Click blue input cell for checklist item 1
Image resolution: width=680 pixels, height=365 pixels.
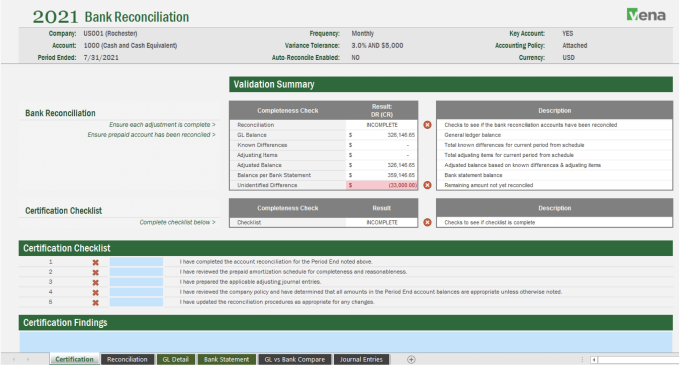(x=136, y=262)
